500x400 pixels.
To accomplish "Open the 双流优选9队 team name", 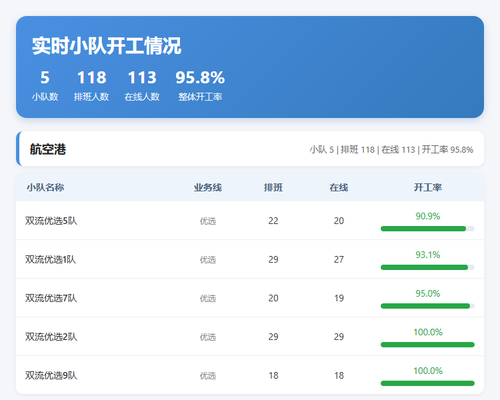I will pos(51,375).
